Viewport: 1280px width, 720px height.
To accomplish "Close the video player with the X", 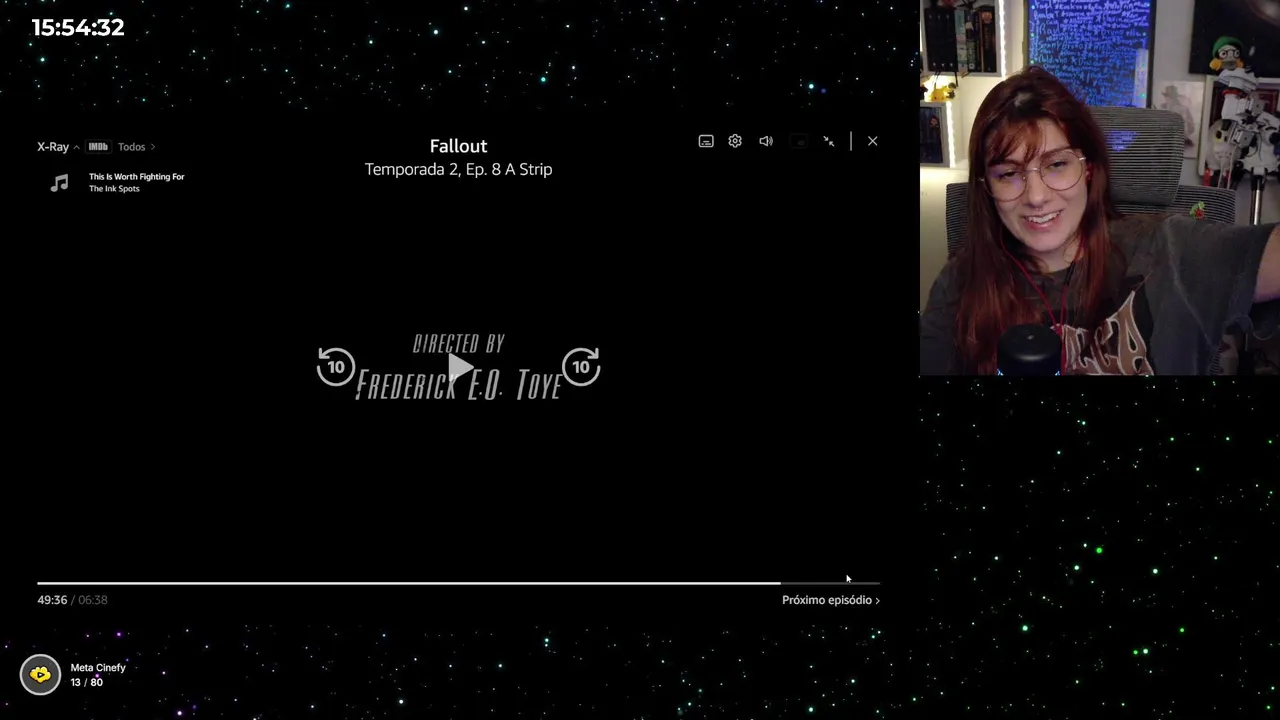I will pos(872,141).
